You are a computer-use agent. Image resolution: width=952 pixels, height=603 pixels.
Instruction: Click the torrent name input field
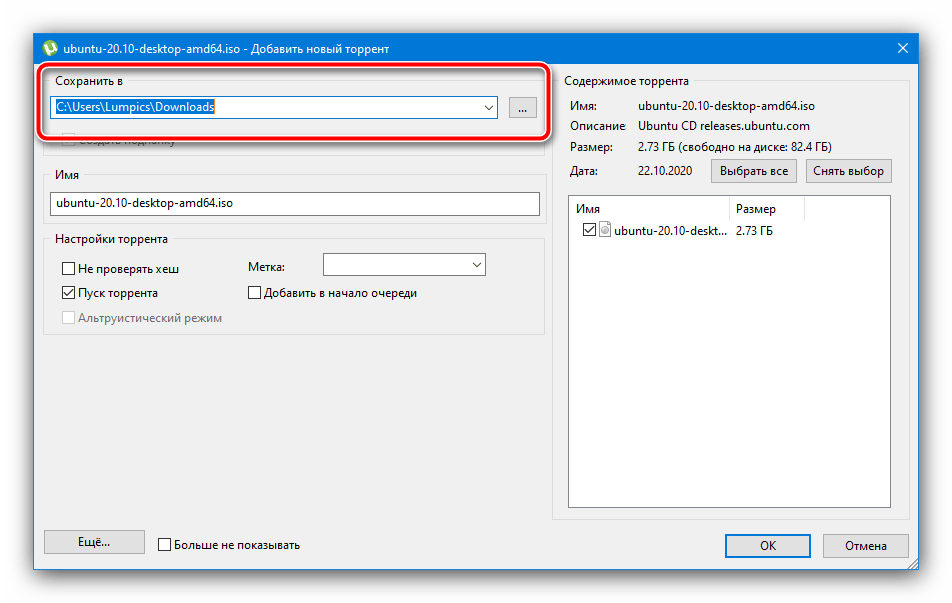pyautogui.click(x=294, y=204)
